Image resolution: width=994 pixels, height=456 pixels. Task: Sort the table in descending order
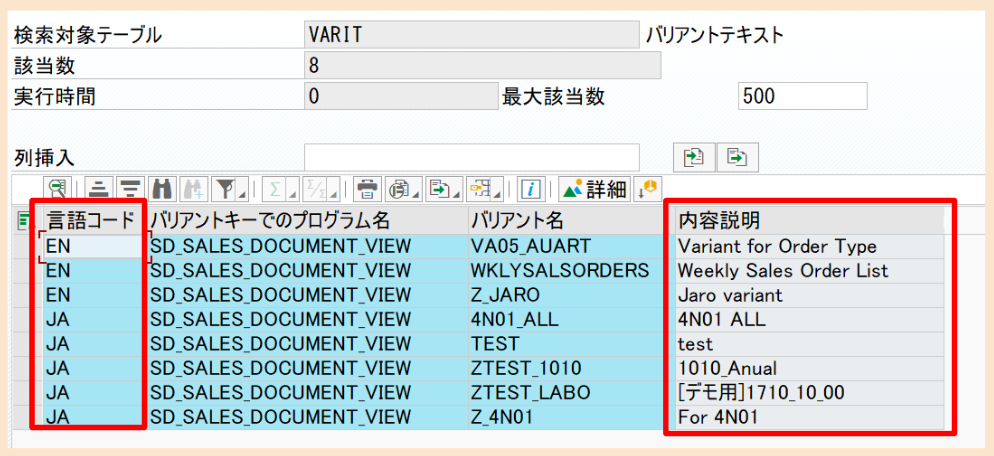pos(129,188)
